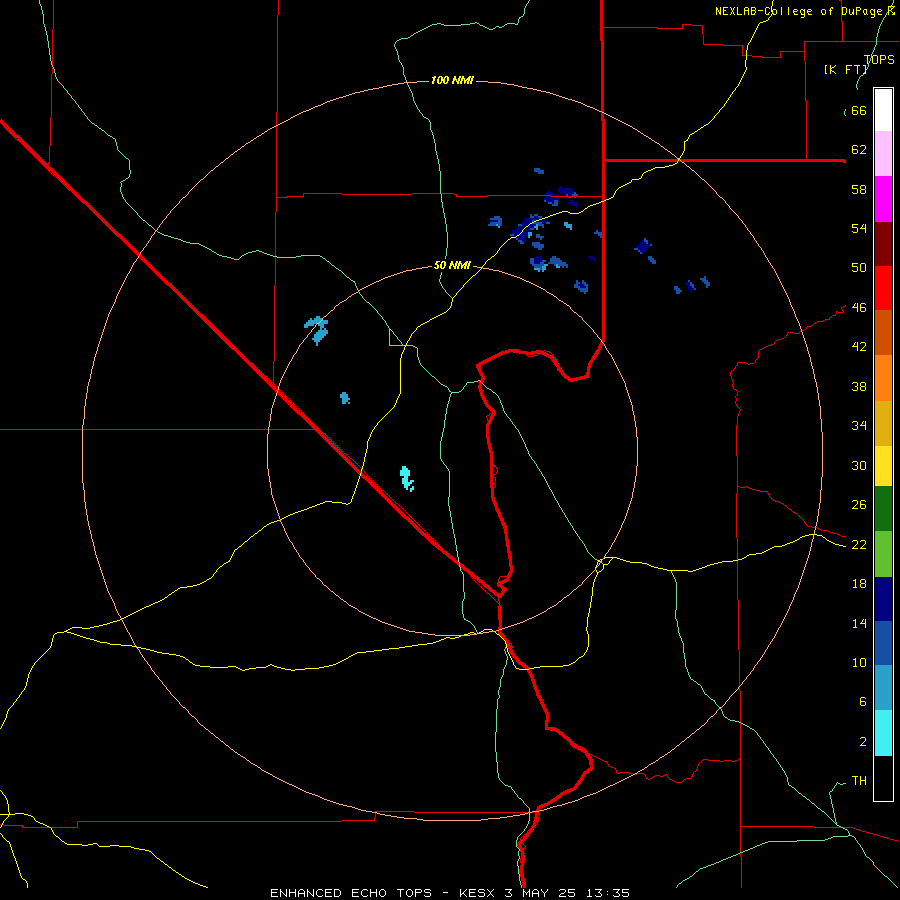Click the '100 NMI' range ring label
Screen dimensions: 900x900
point(452,80)
